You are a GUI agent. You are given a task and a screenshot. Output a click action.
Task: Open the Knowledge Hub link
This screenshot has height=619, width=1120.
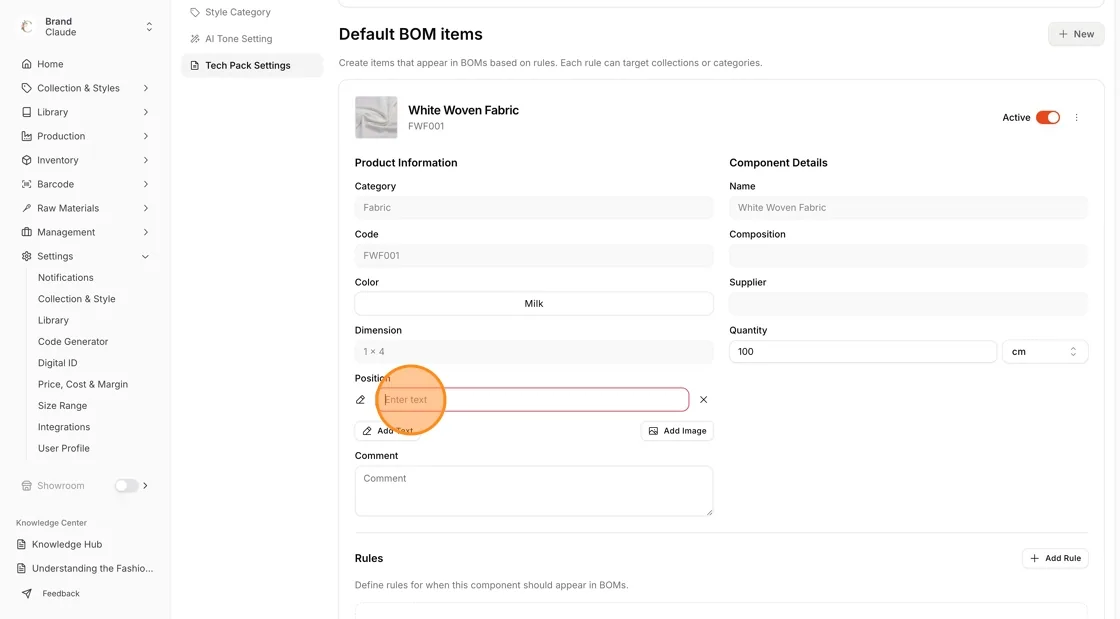click(x=66, y=544)
